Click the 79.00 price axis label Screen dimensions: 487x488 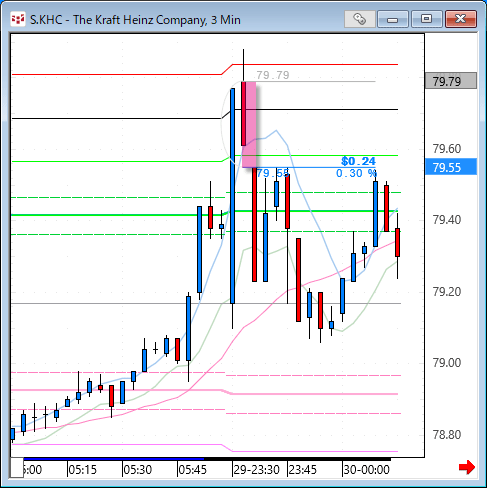coord(447,363)
